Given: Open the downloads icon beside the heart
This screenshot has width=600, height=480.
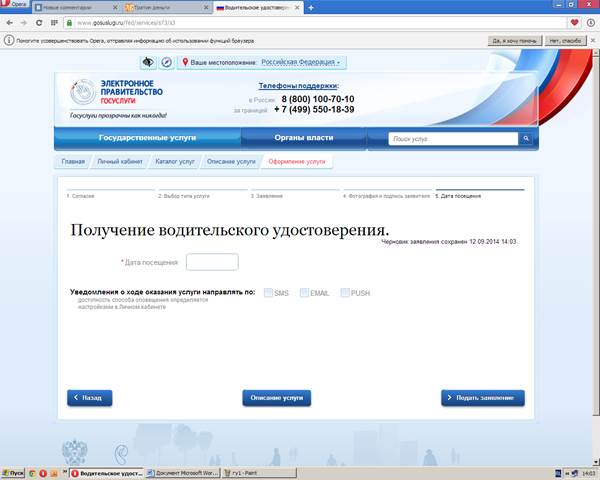Looking at the screenshot, I should [x=590, y=23].
